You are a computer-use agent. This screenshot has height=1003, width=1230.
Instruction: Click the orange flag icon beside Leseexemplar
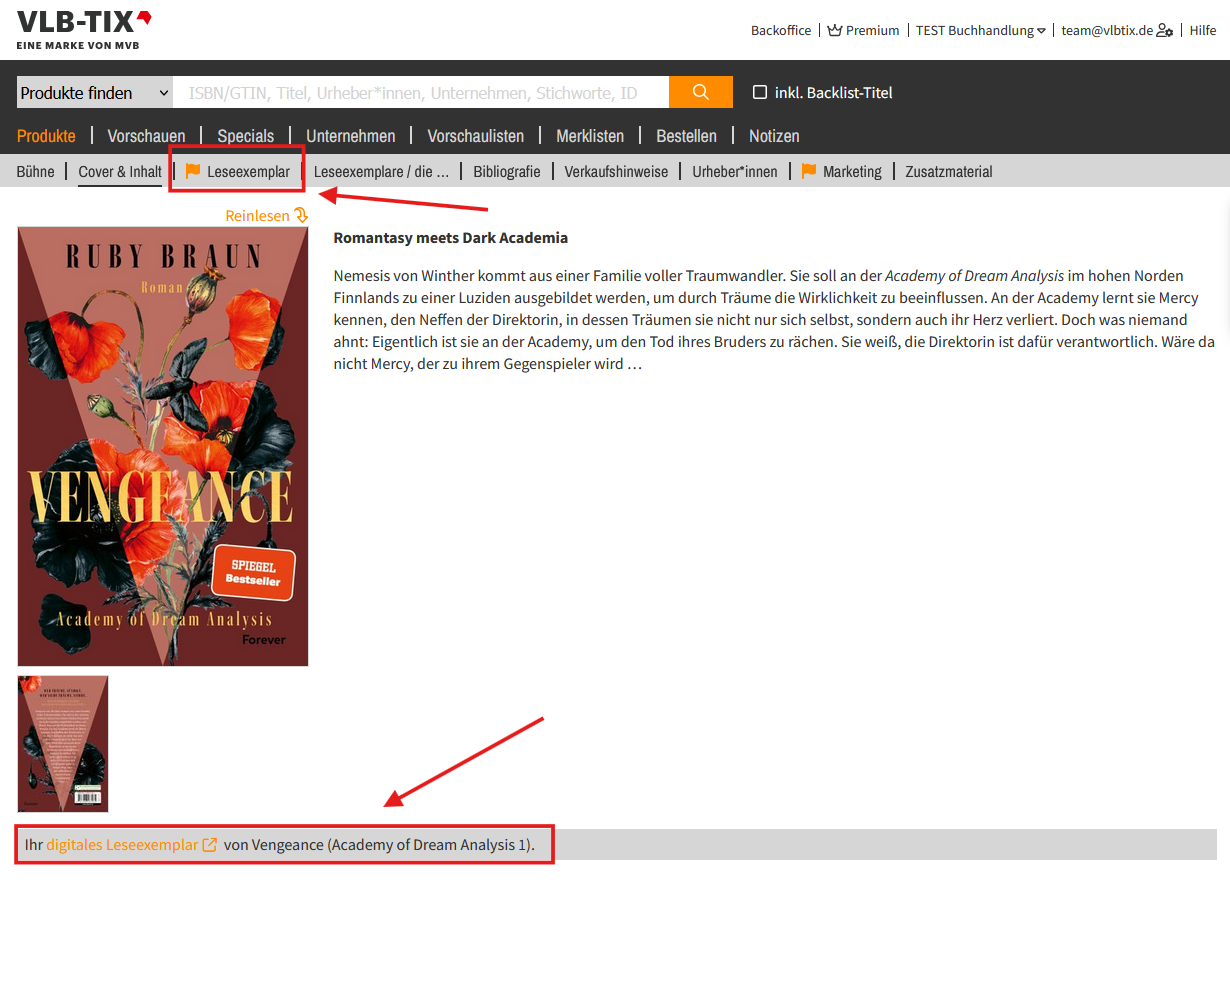pyautogui.click(x=193, y=171)
